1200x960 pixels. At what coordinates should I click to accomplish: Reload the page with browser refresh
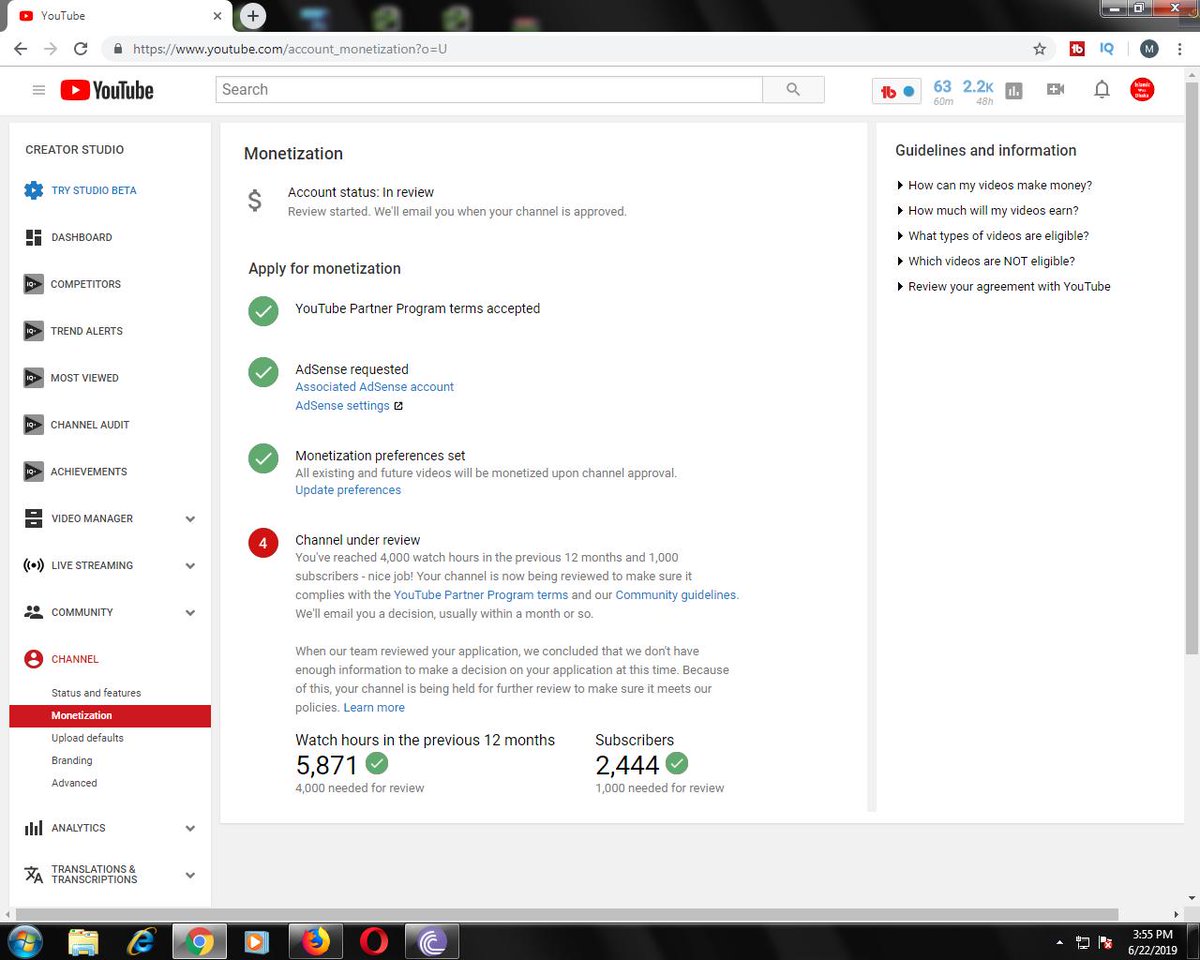81,48
